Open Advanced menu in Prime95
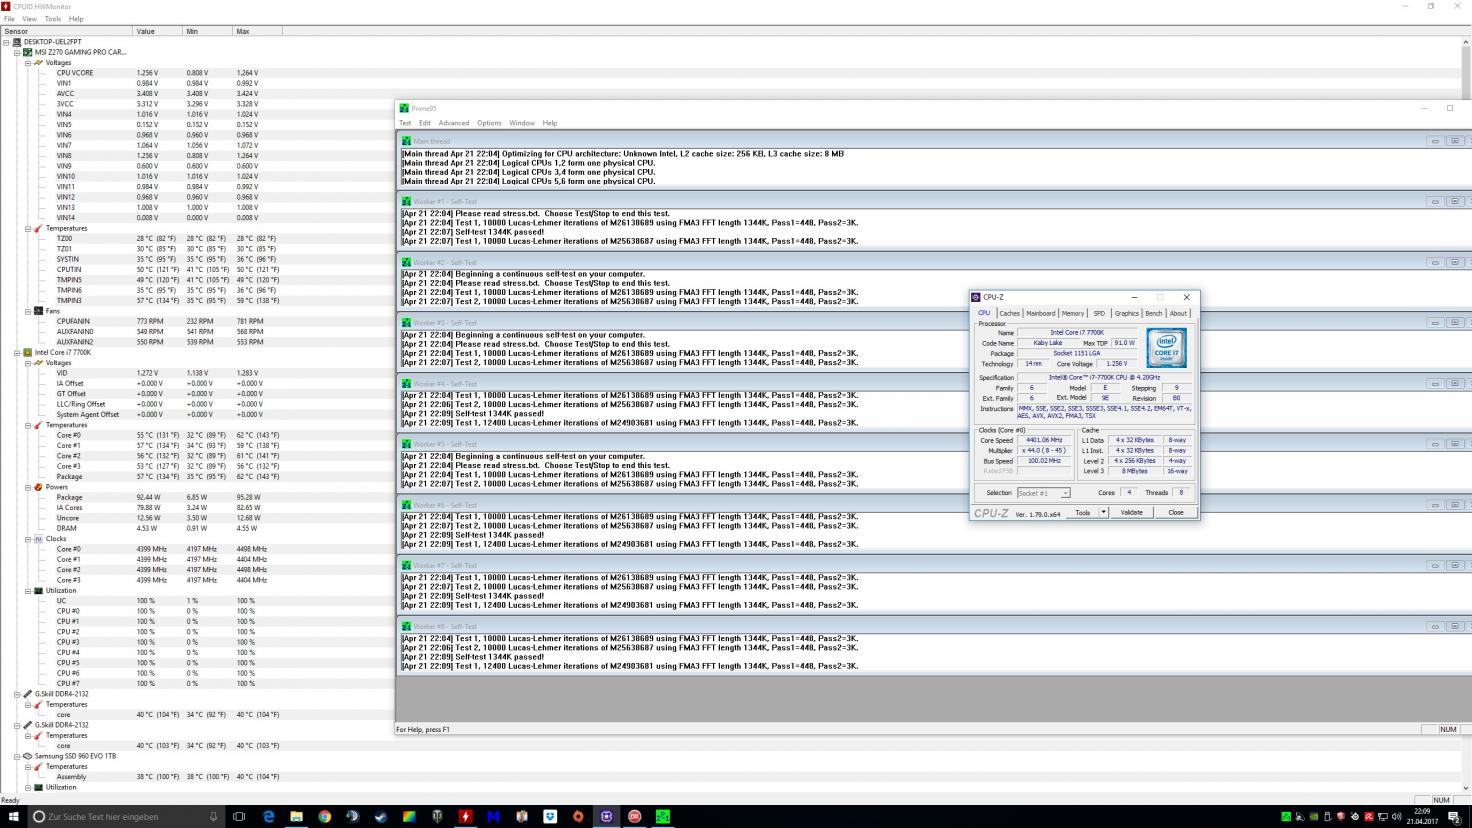 coord(453,123)
